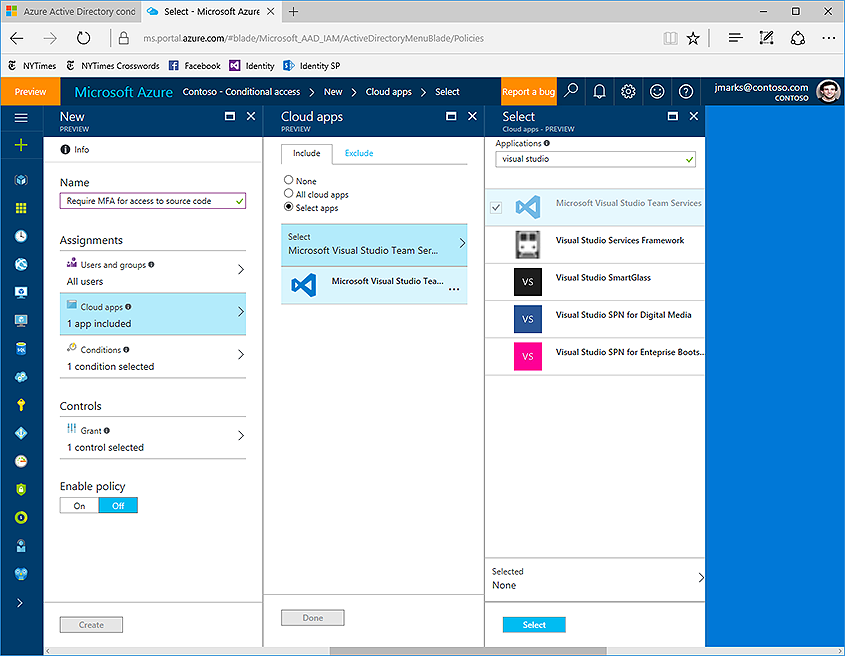Image resolution: width=845 pixels, height=656 pixels.
Task: Open the Make a Web Note icon
Action: point(766,38)
